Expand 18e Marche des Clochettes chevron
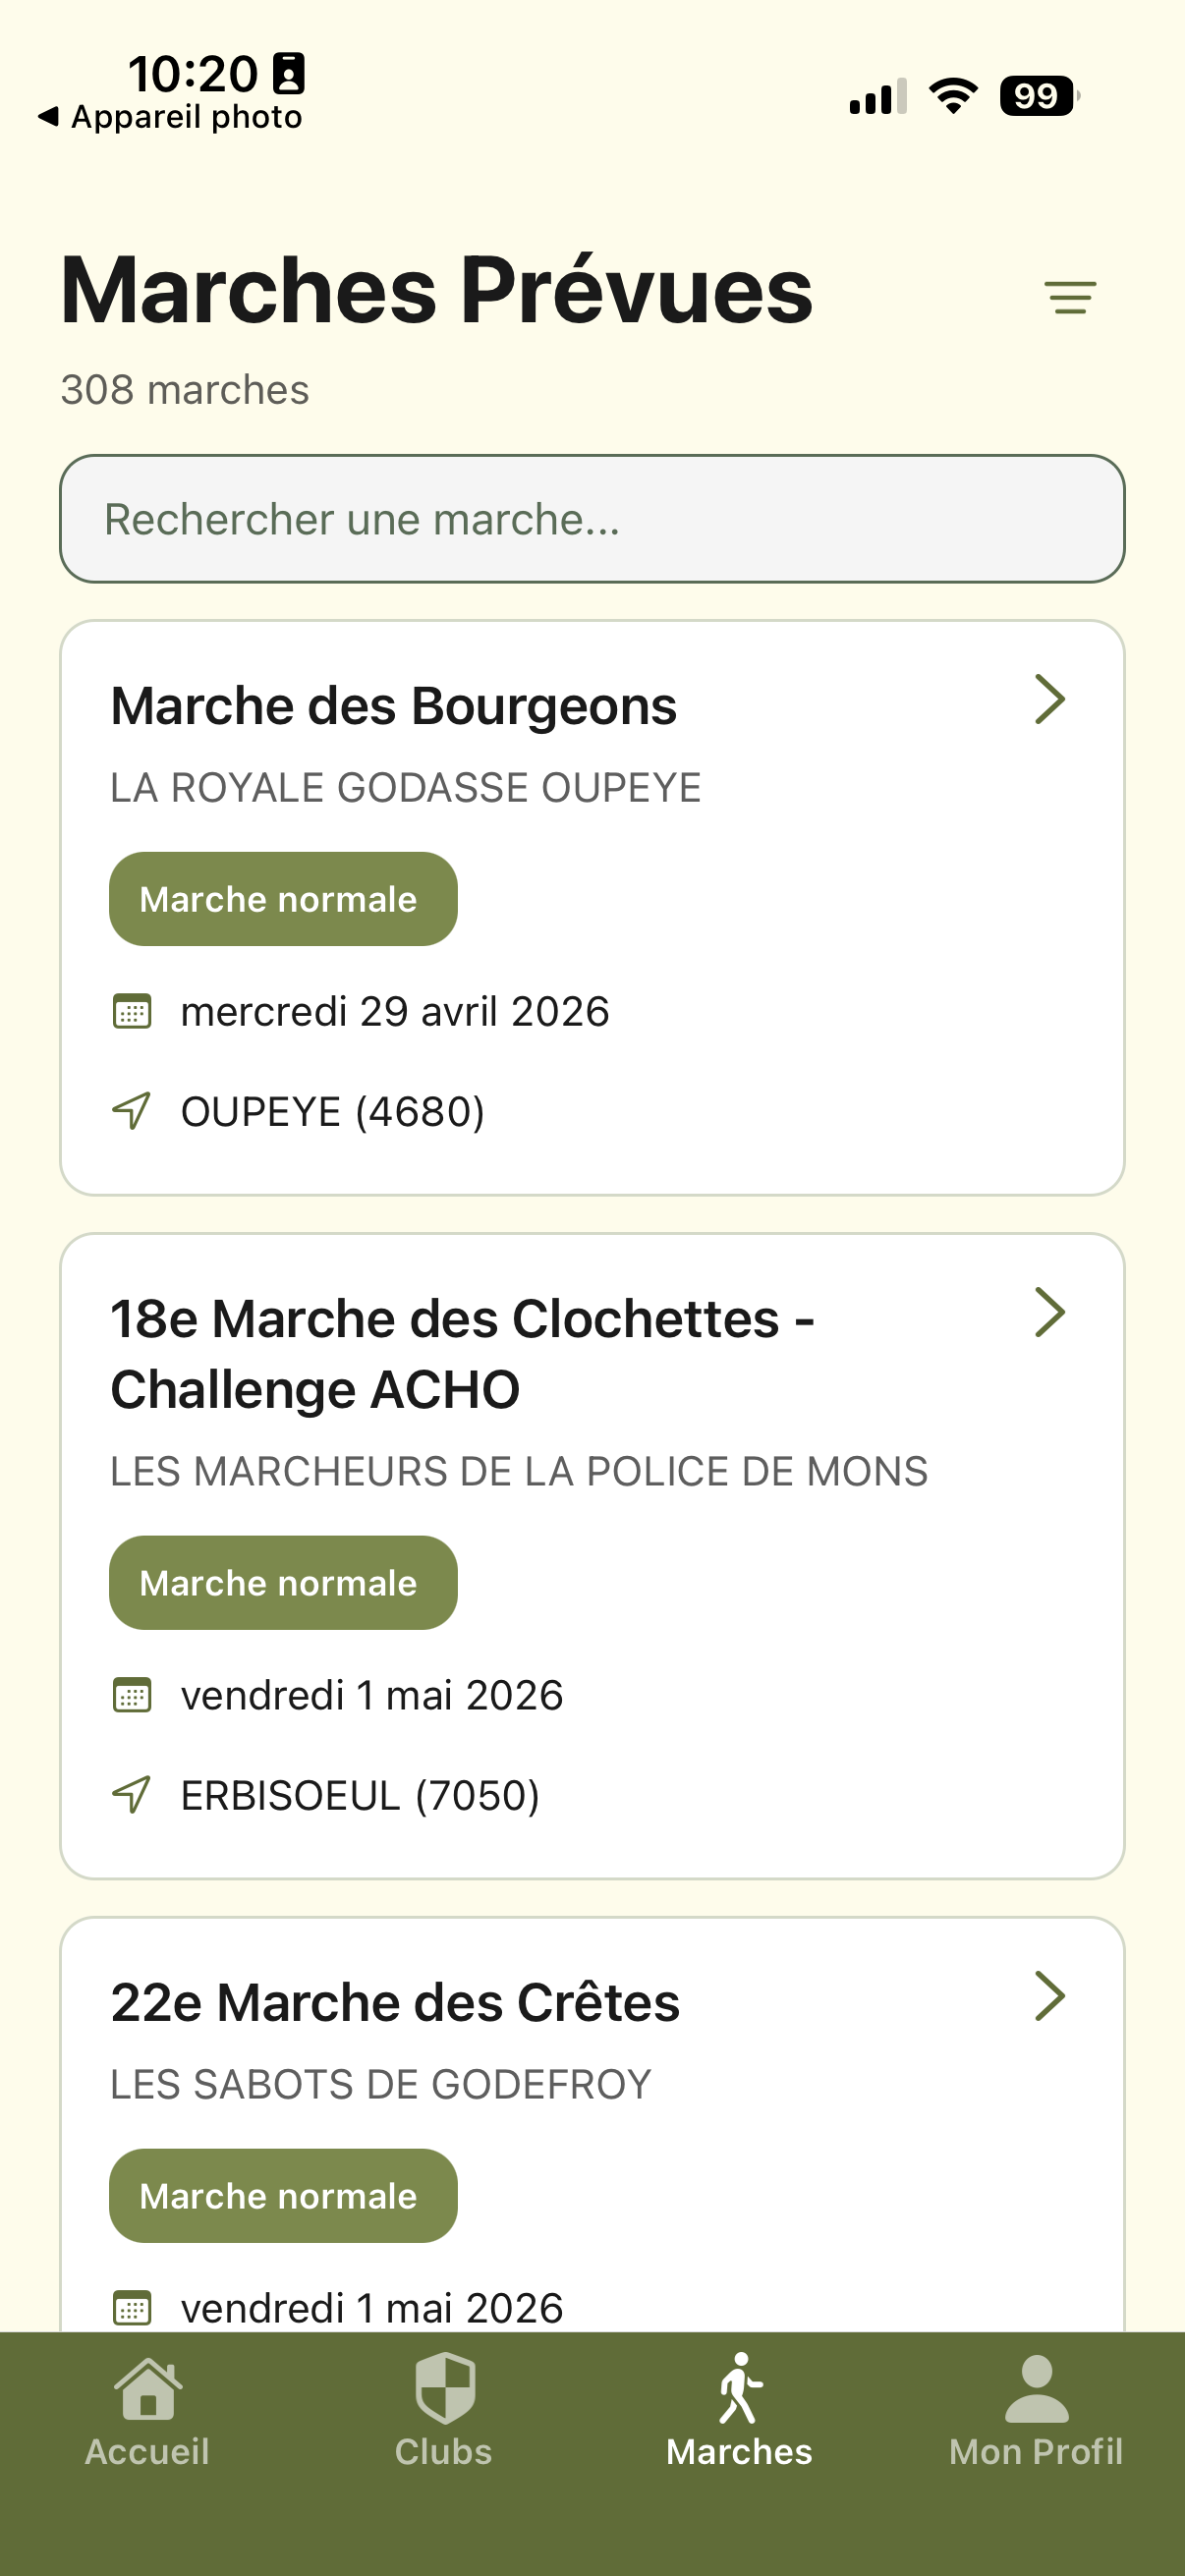Viewport: 1185px width, 2576px height. coord(1049,1312)
